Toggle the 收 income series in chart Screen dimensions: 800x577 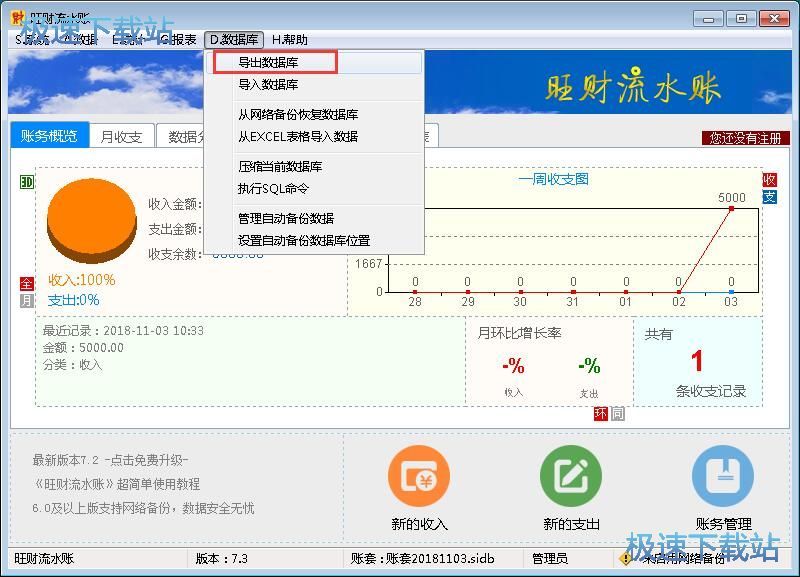pyautogui.click(x=769, y=180)
